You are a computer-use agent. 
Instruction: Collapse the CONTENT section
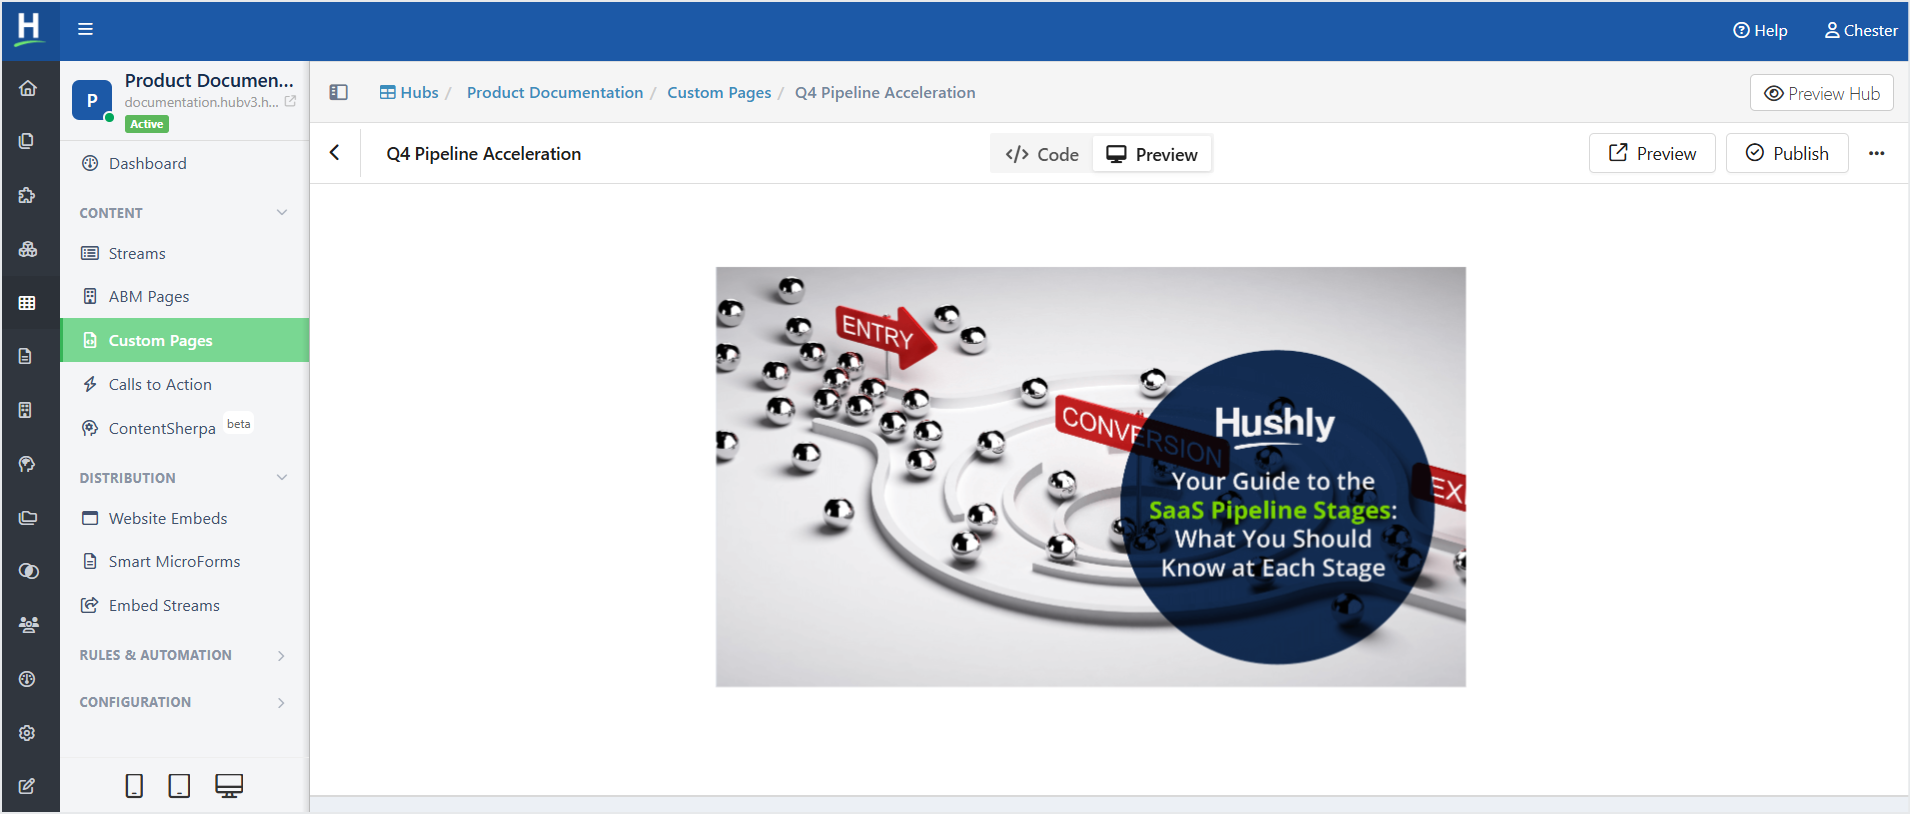click(x=282, y=212)
